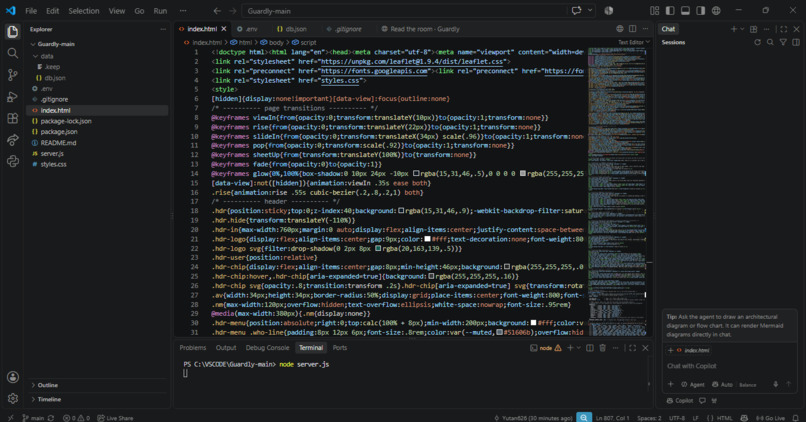
Task: Click the Chat with Copilot input field
Action: pyautogui.click(x=729, y=366)
